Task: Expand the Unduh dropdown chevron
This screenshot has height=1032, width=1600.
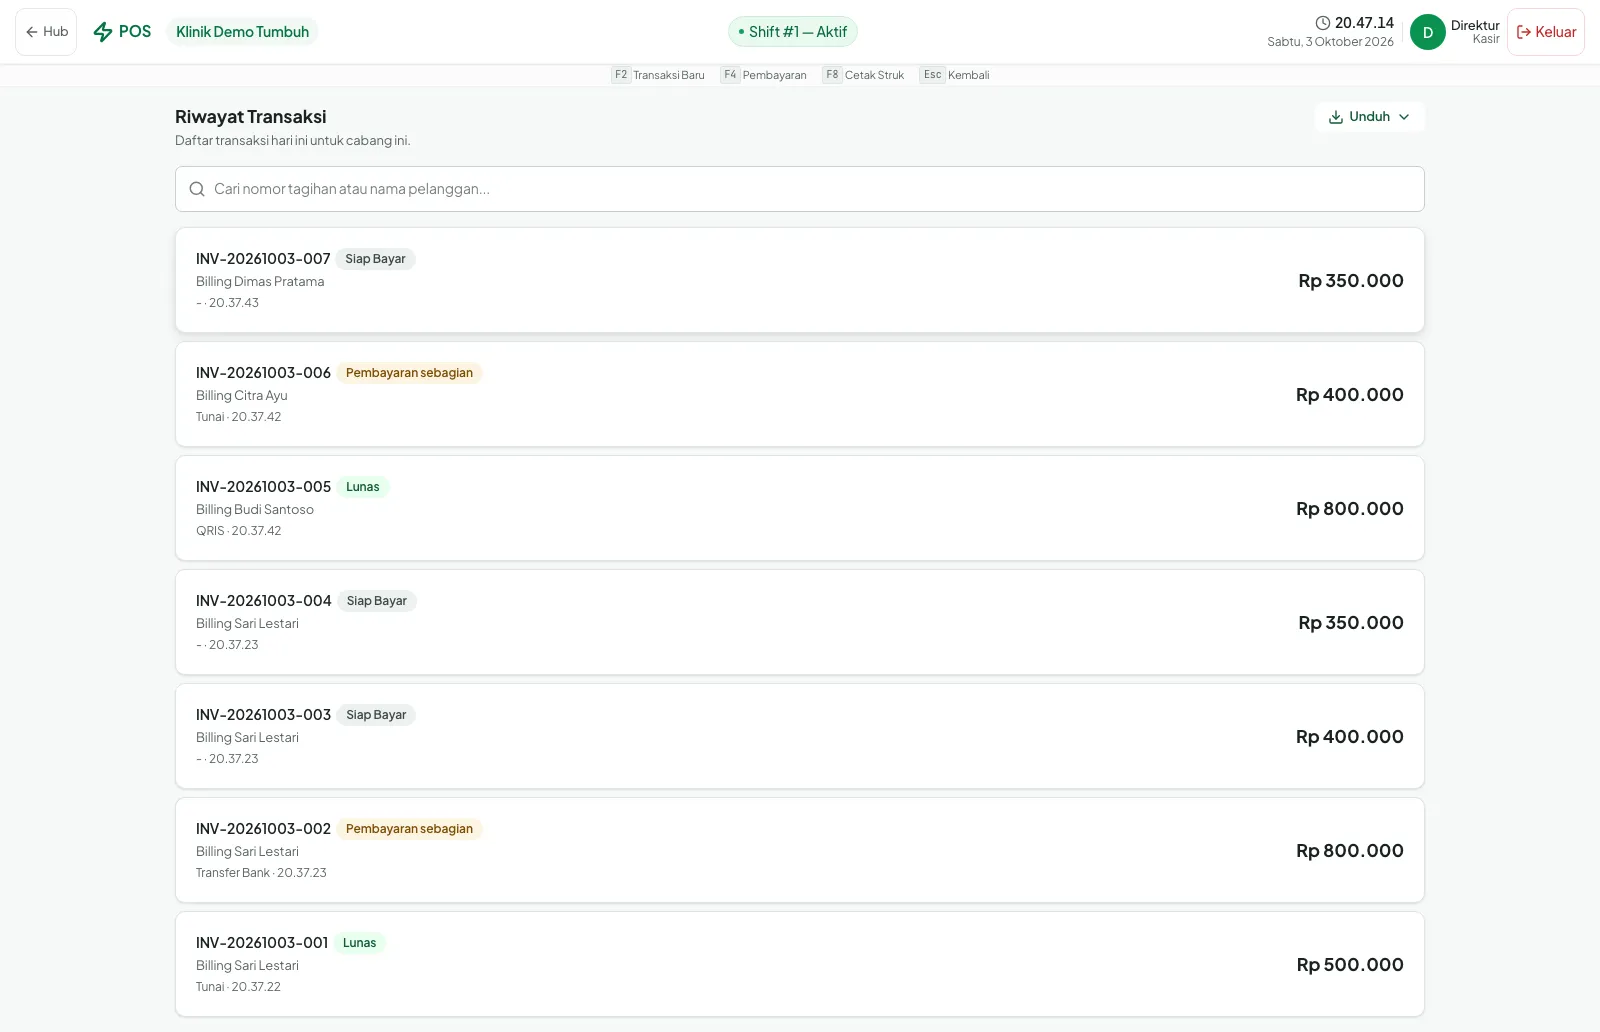Action: click(1404, 117)
